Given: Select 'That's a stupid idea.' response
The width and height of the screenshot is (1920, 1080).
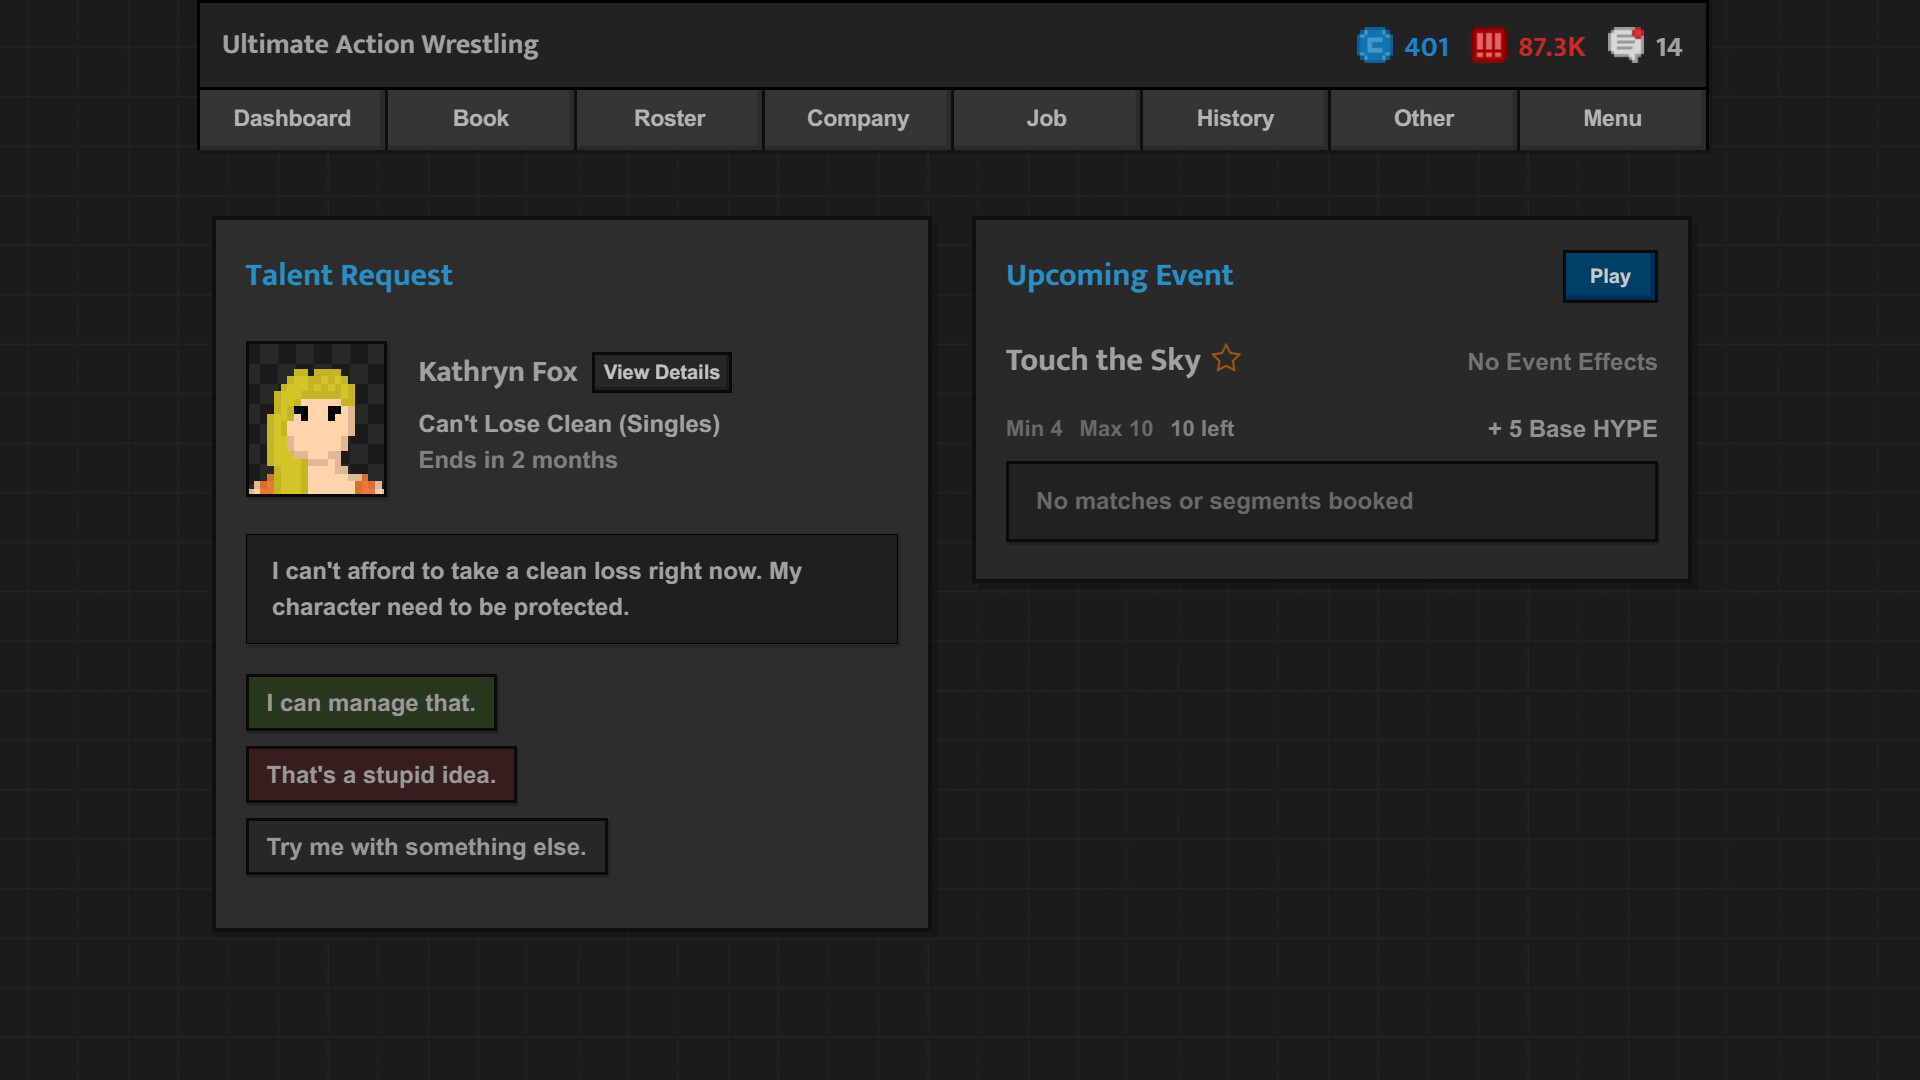Looking at the screenshot, I should (x=381, y=774).
